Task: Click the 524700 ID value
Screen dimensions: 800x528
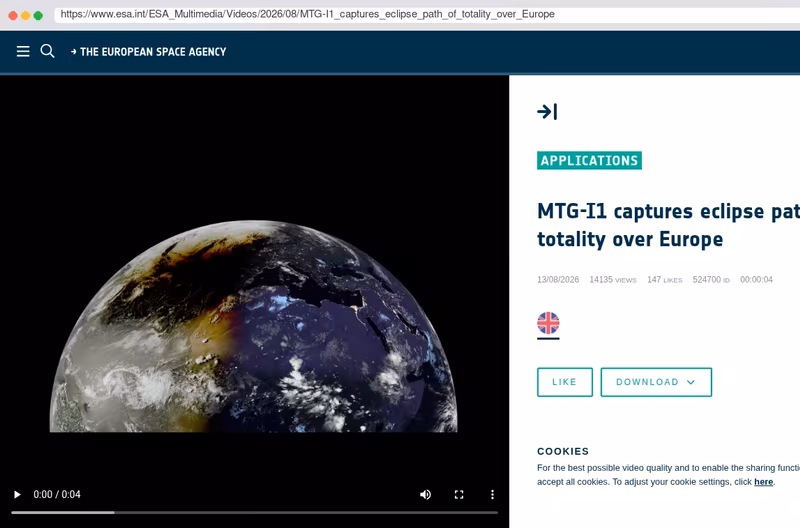Action: click(711, 280)
